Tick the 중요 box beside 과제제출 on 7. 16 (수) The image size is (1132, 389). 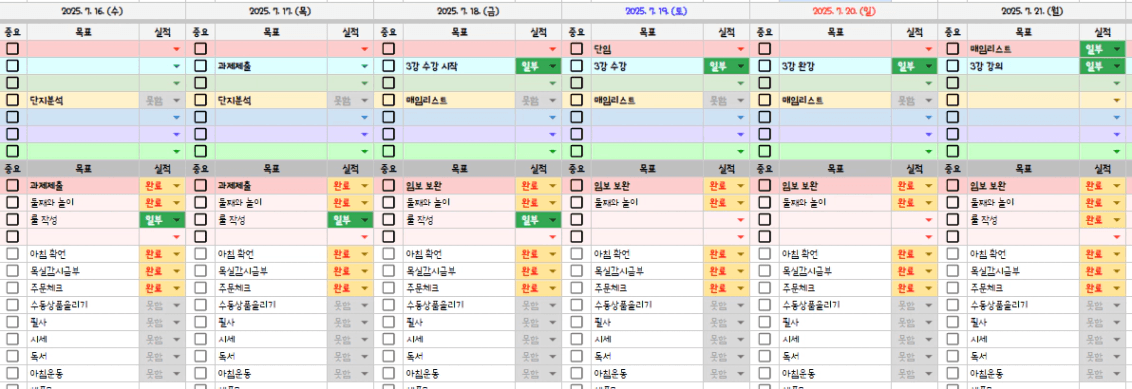tap(12, 185)
